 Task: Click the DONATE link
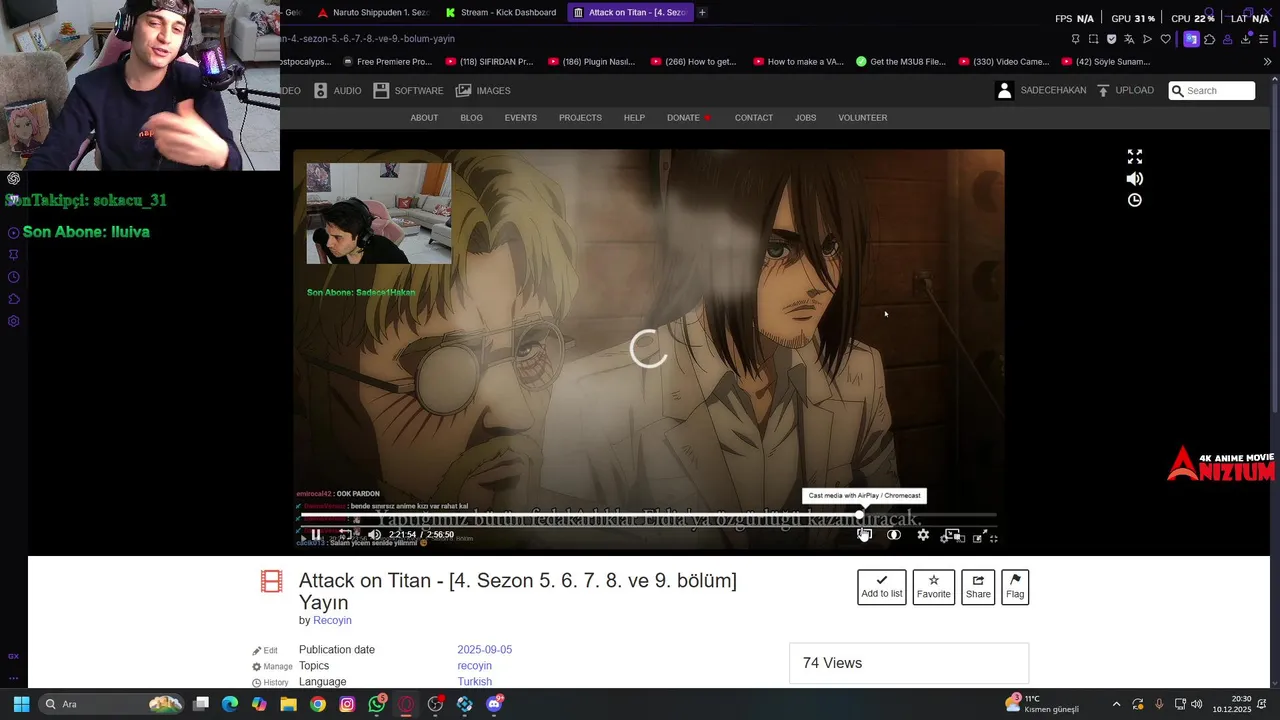coord(688,118)
